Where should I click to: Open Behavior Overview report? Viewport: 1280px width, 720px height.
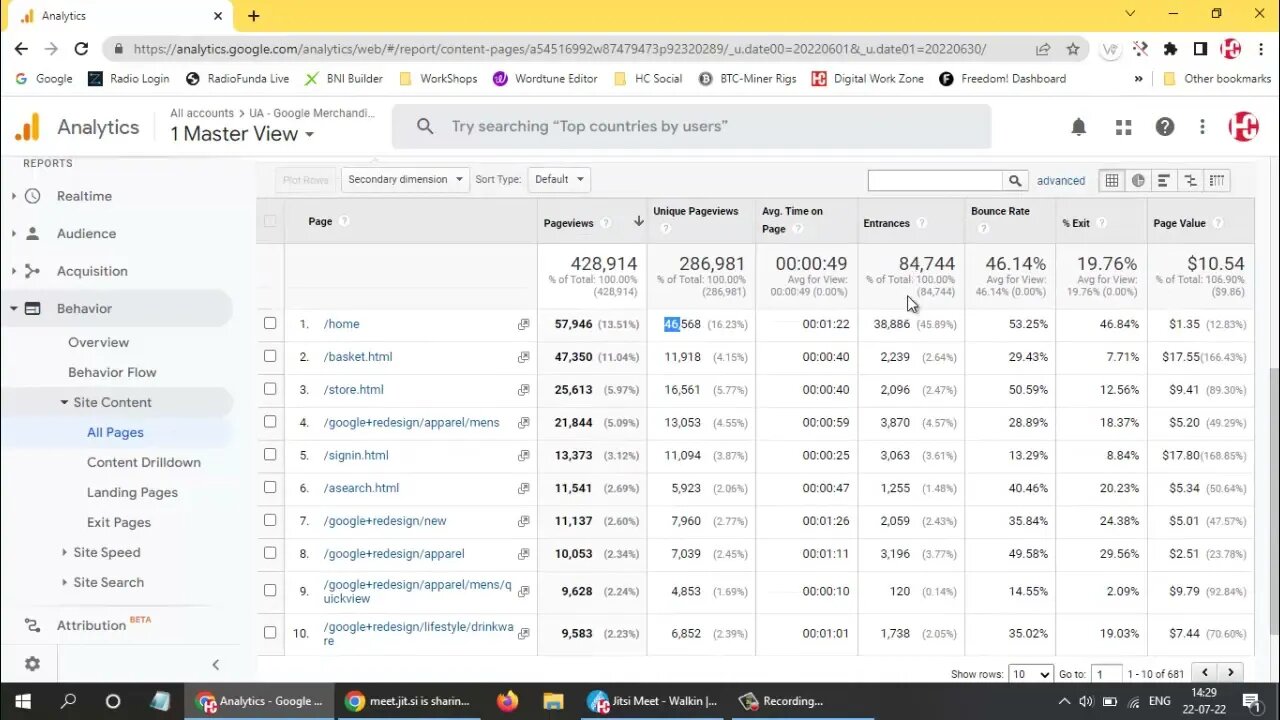98,342
